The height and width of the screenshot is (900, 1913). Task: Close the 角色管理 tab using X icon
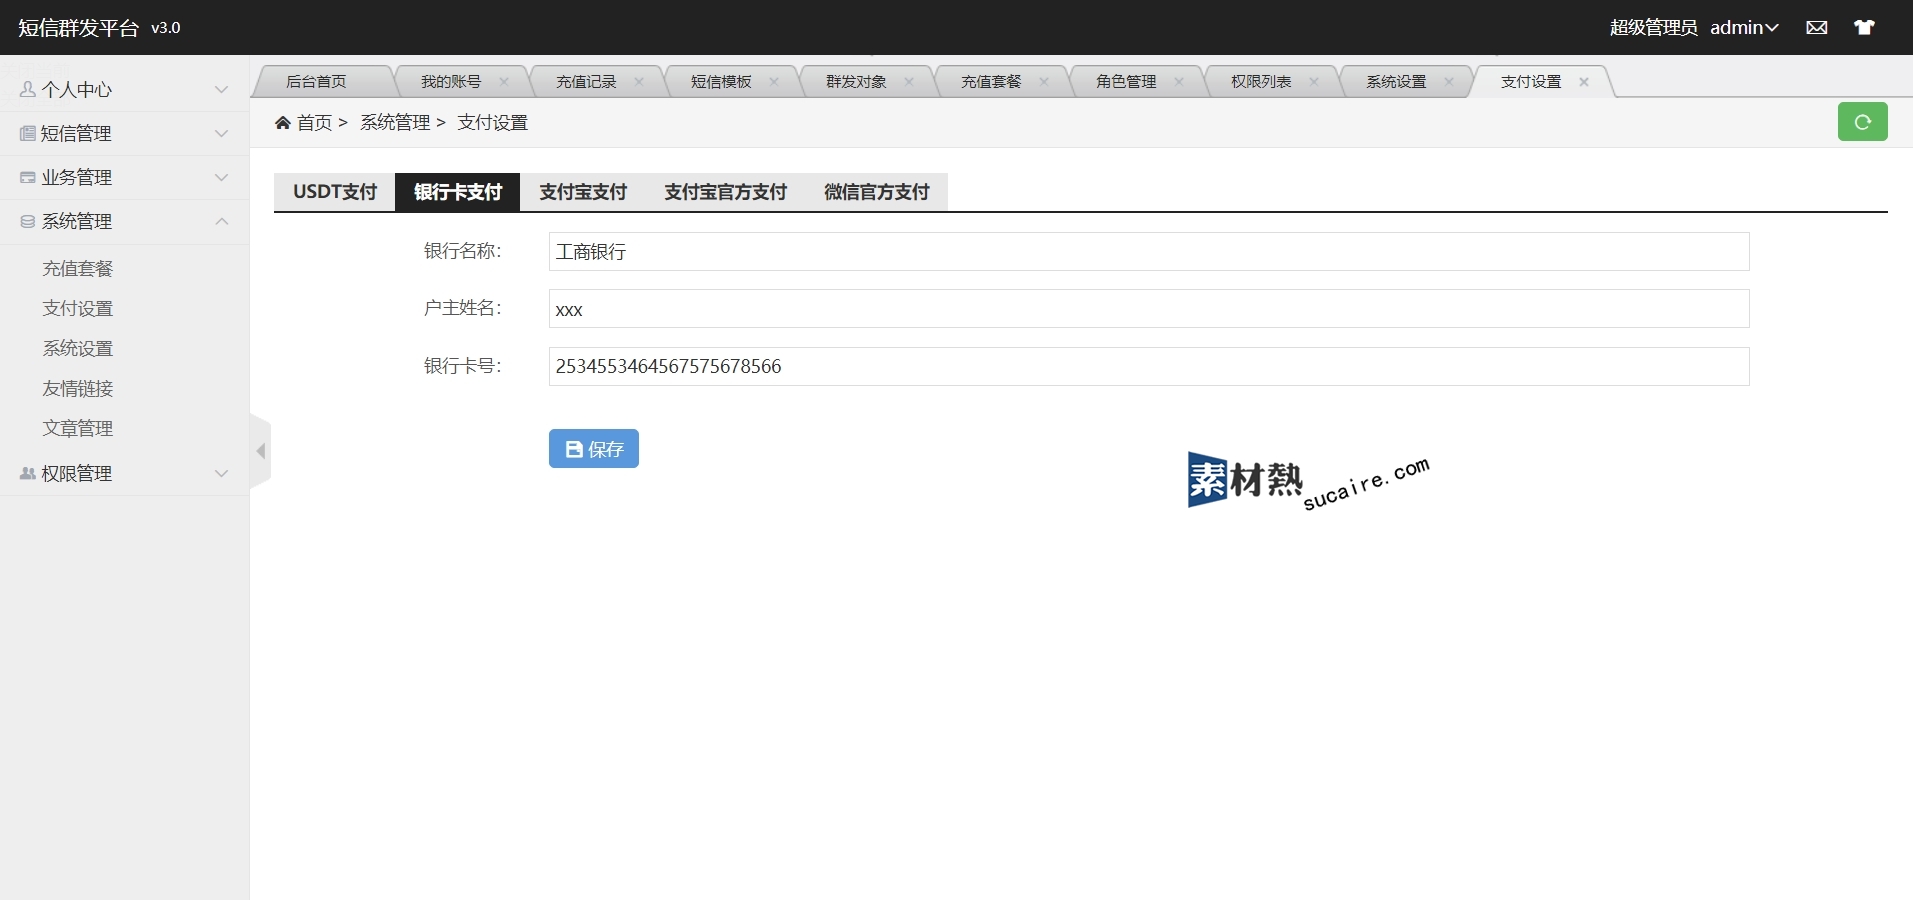coord(1179,82)
